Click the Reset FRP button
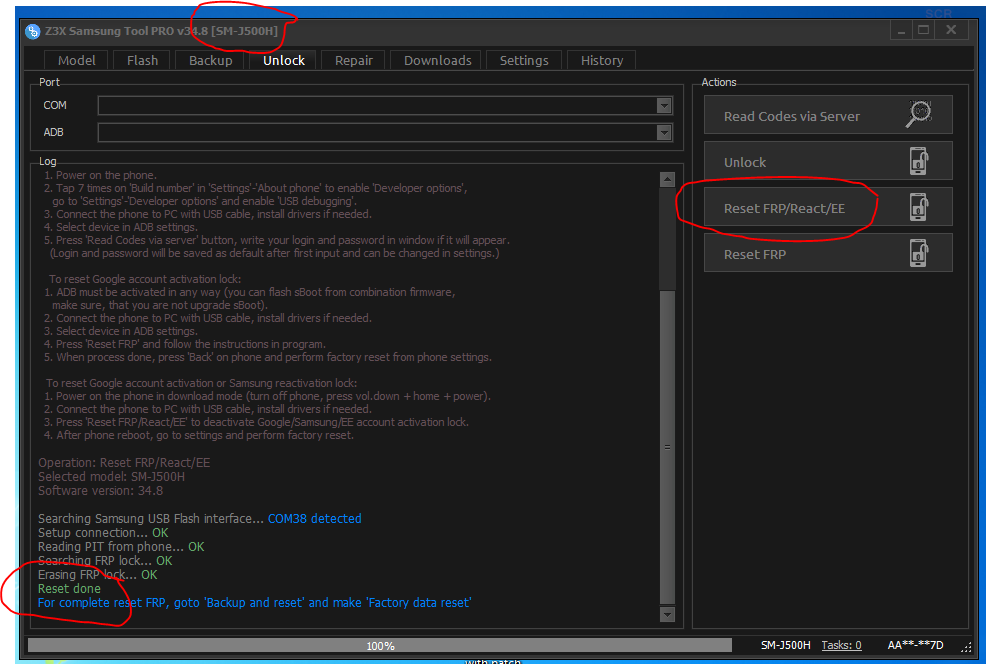This screenshot has height=664, width=986. (x=828, y=253)
